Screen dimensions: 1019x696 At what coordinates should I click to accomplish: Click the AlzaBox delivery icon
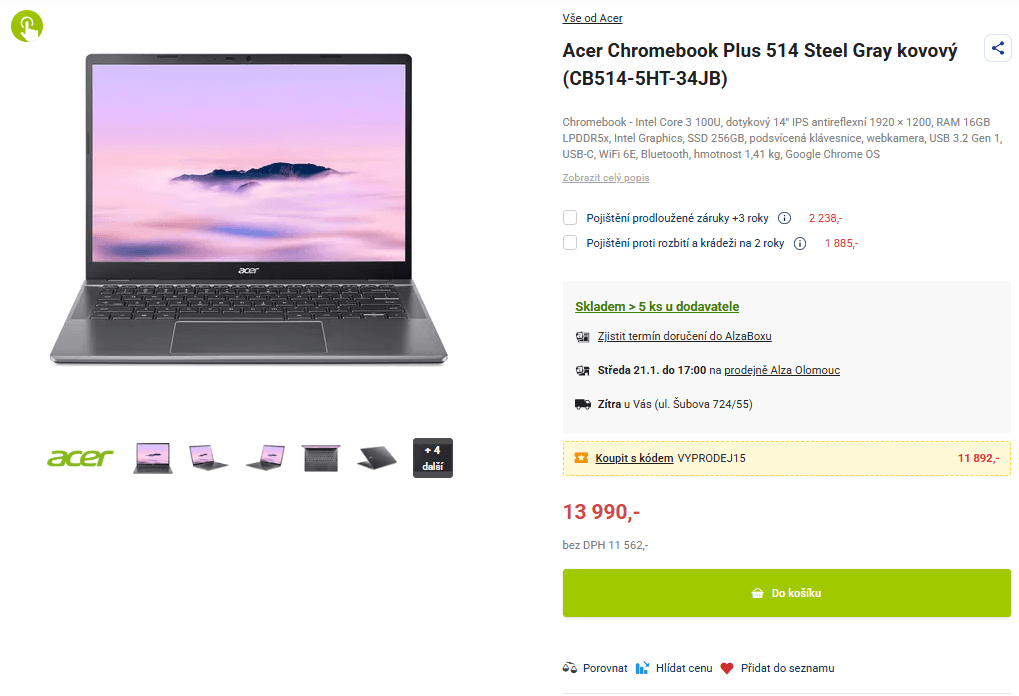(x=582, y=336)
